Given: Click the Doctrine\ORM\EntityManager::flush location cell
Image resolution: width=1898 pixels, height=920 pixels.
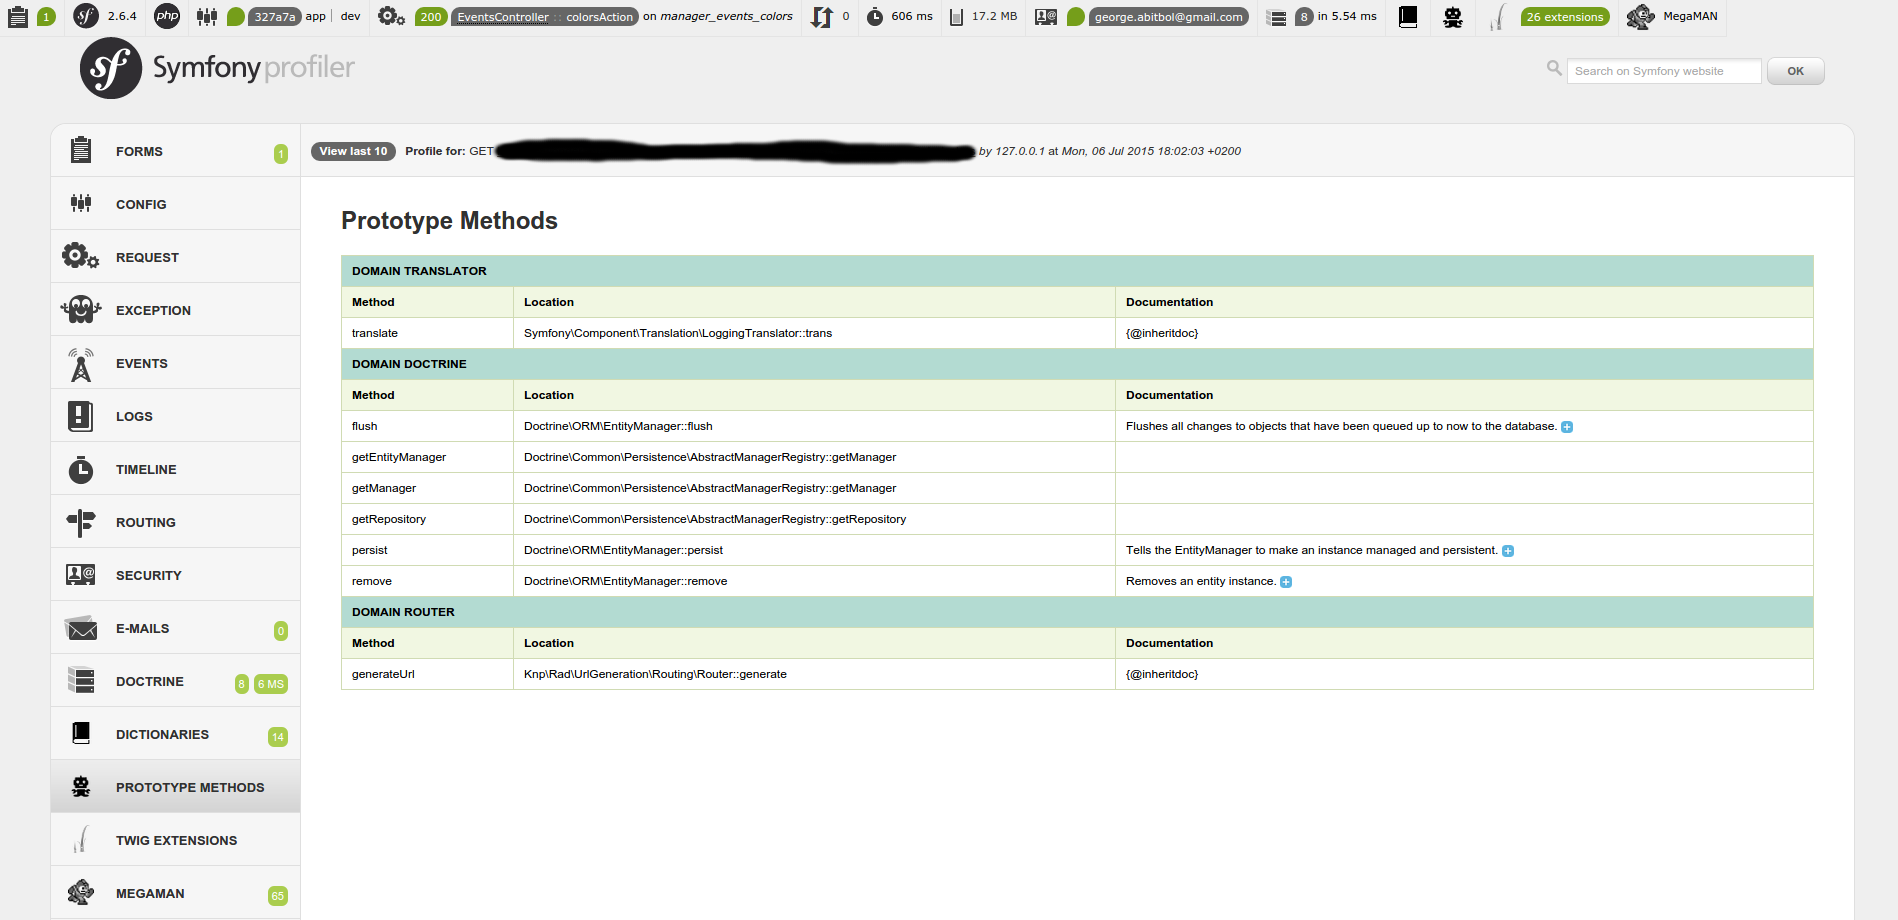Looking at the screenshot, I should 814,426.
